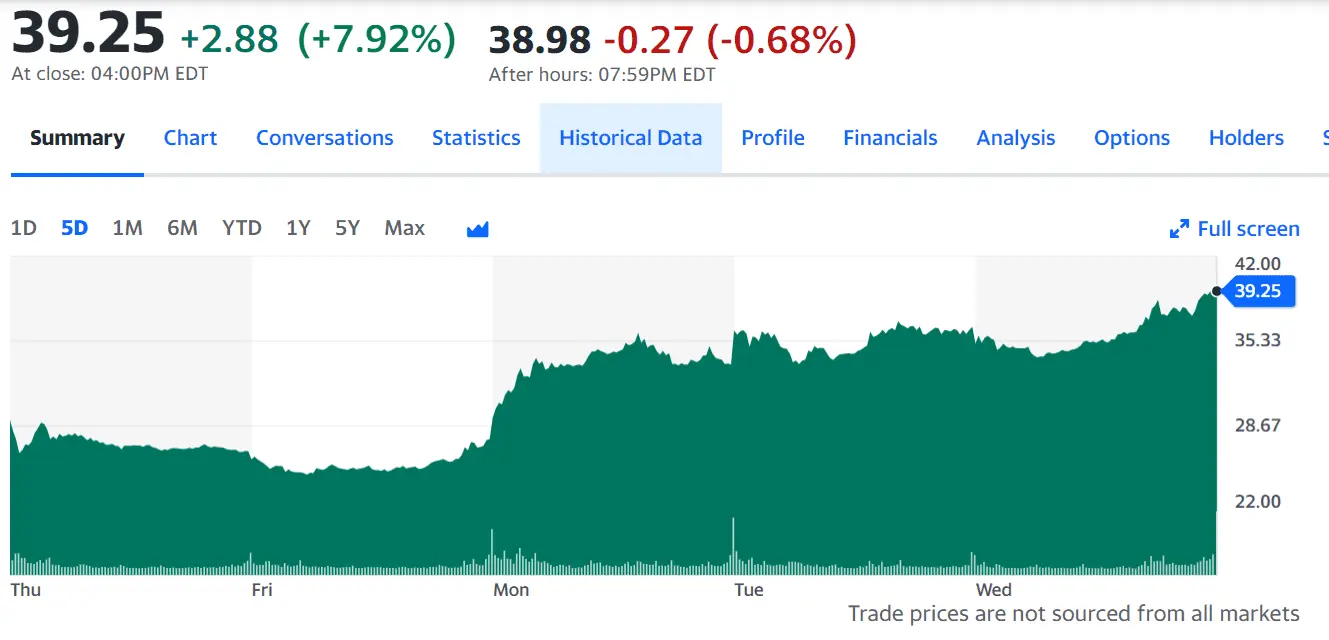View the Financials tab
Screen dimensions: 1329x640
pyautogui.click(x=890, y=138)
